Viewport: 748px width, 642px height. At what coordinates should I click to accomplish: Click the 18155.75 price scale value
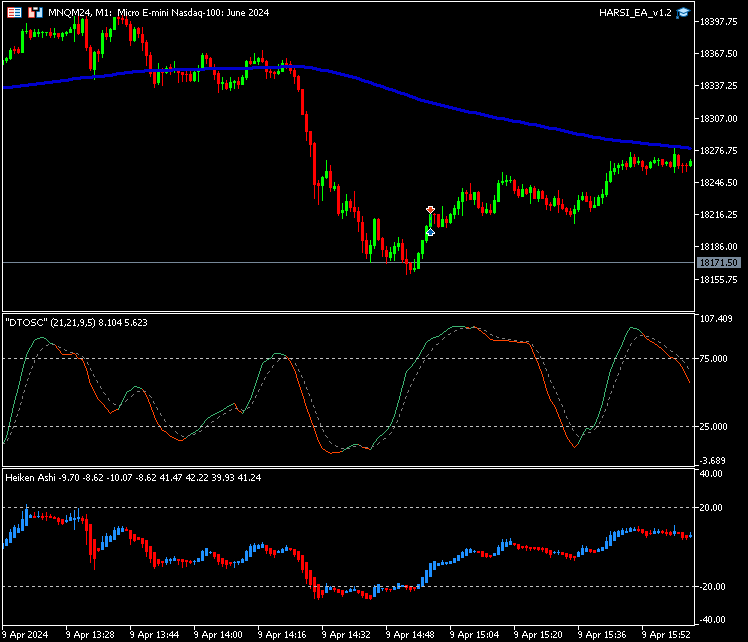pos(718,280)
